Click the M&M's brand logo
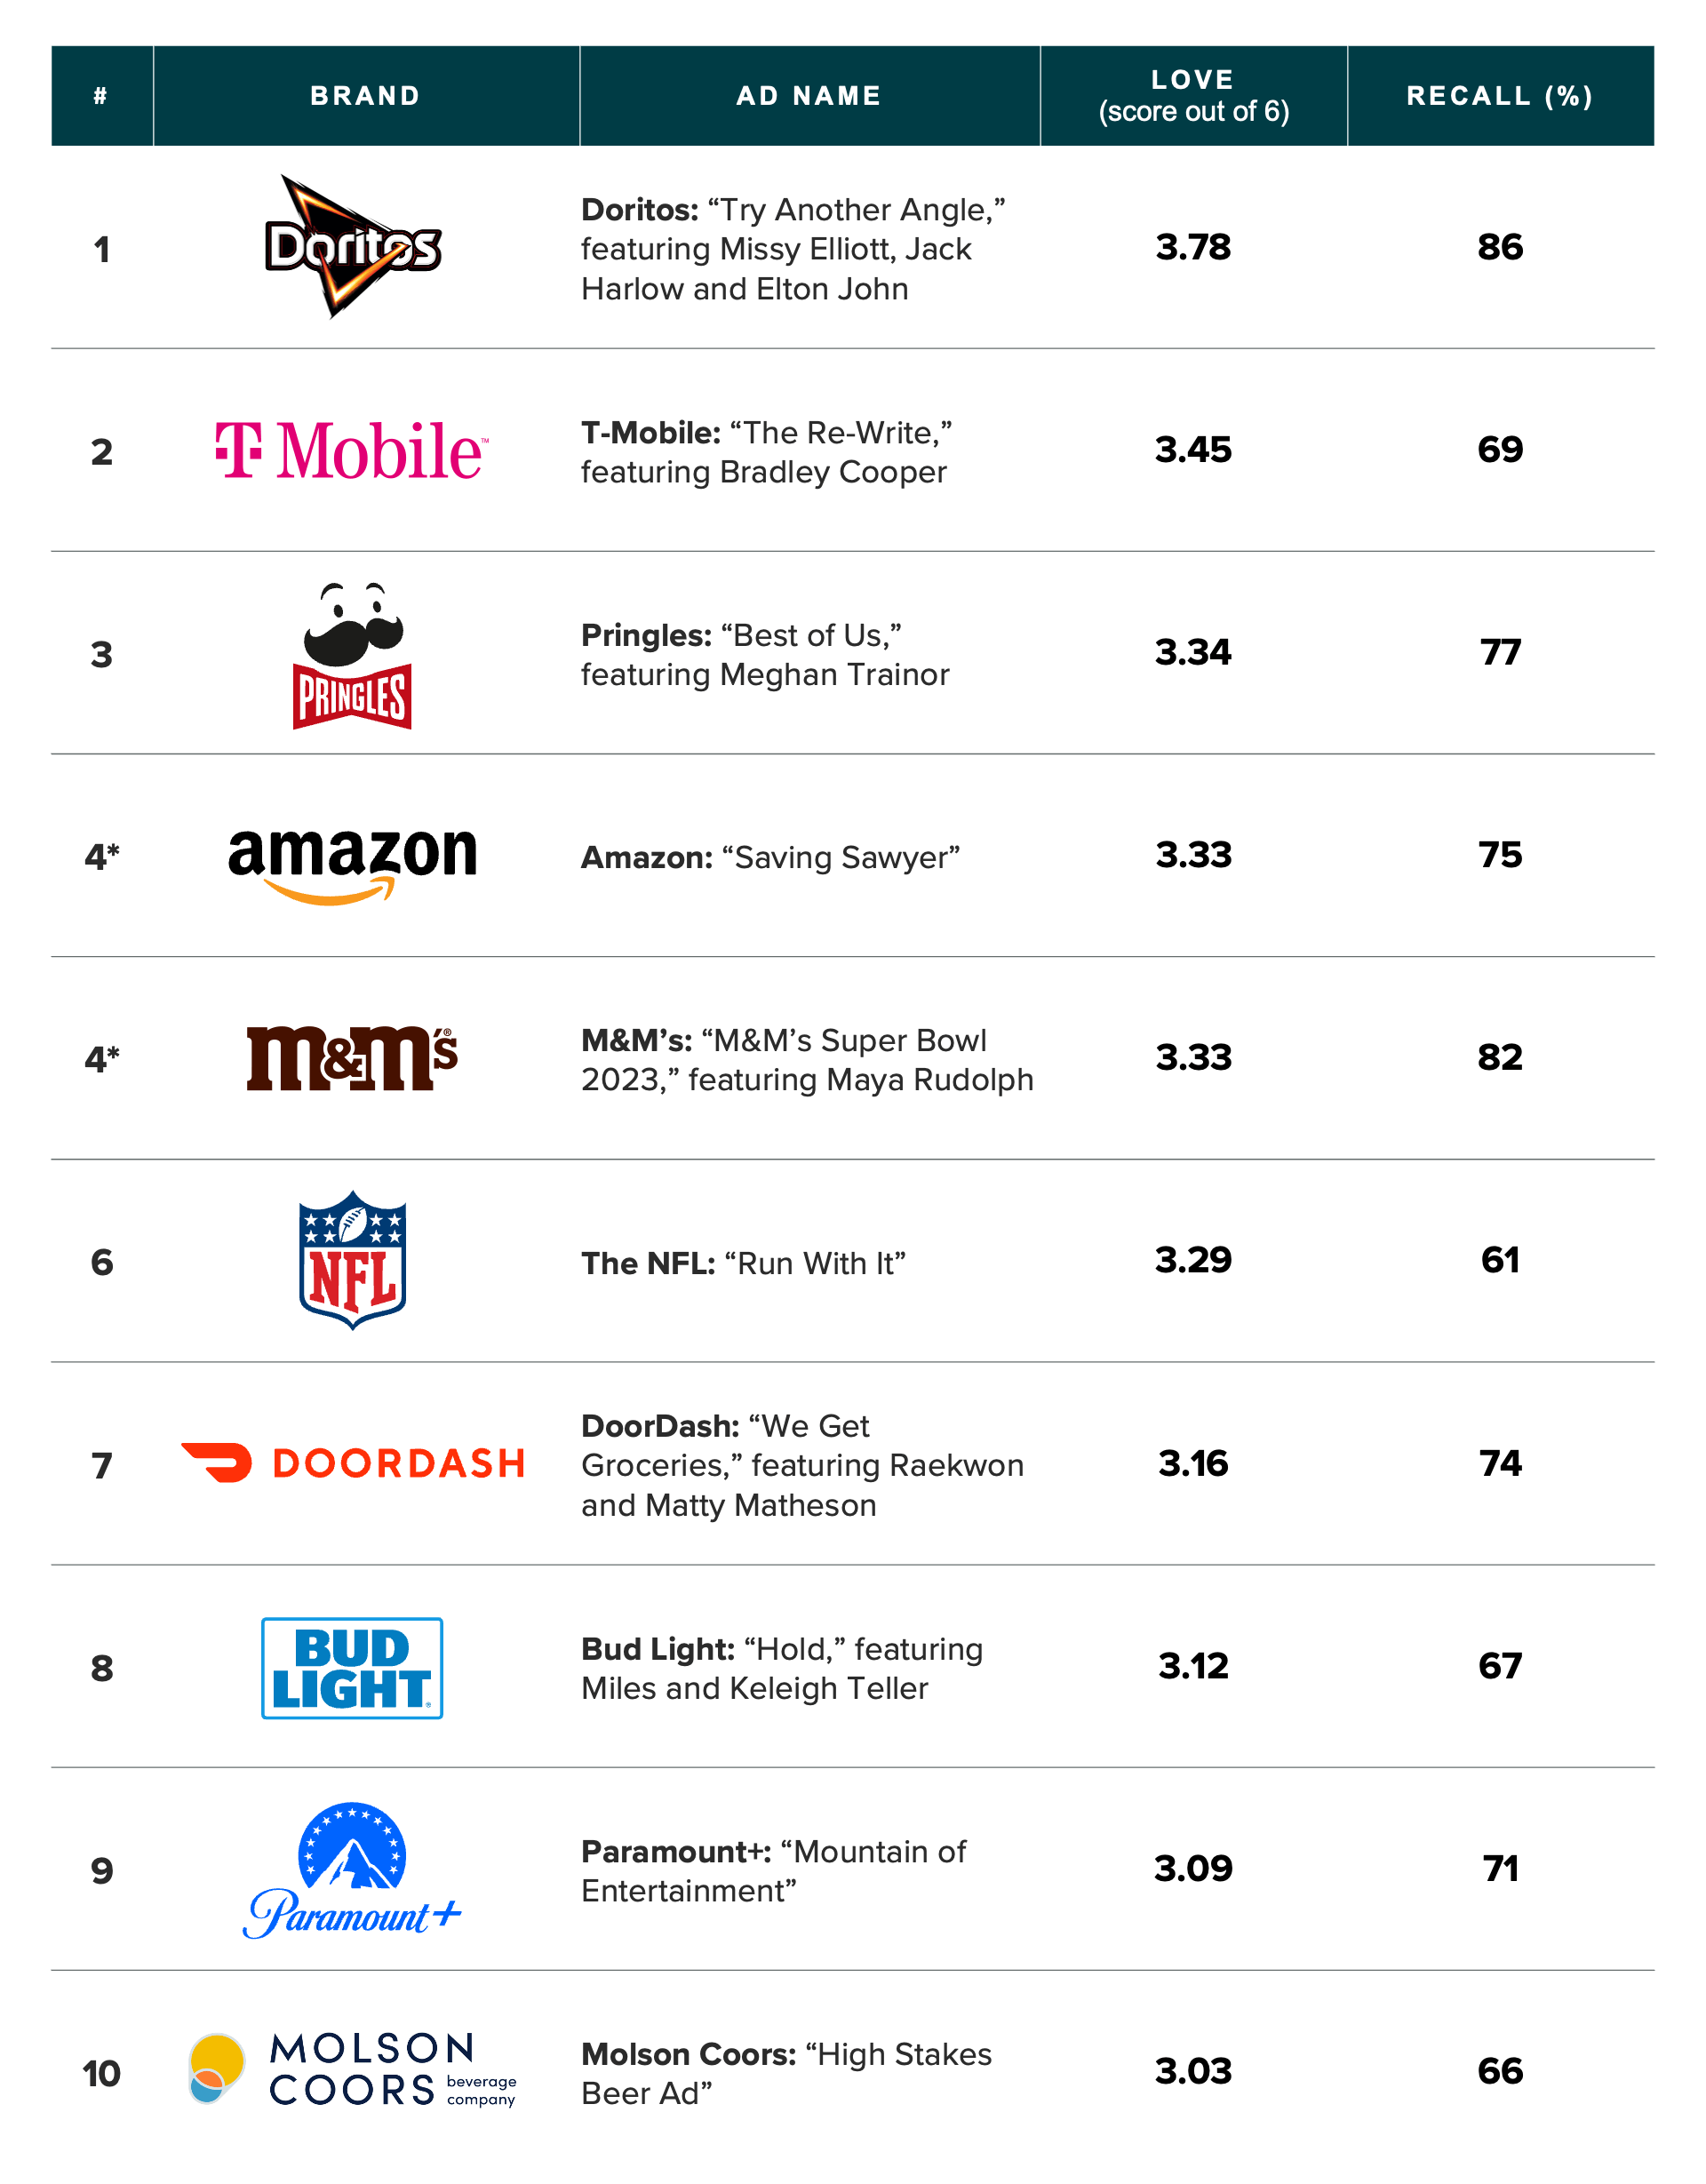This screenshot has width=1706, height=2184. (352, 1058)
